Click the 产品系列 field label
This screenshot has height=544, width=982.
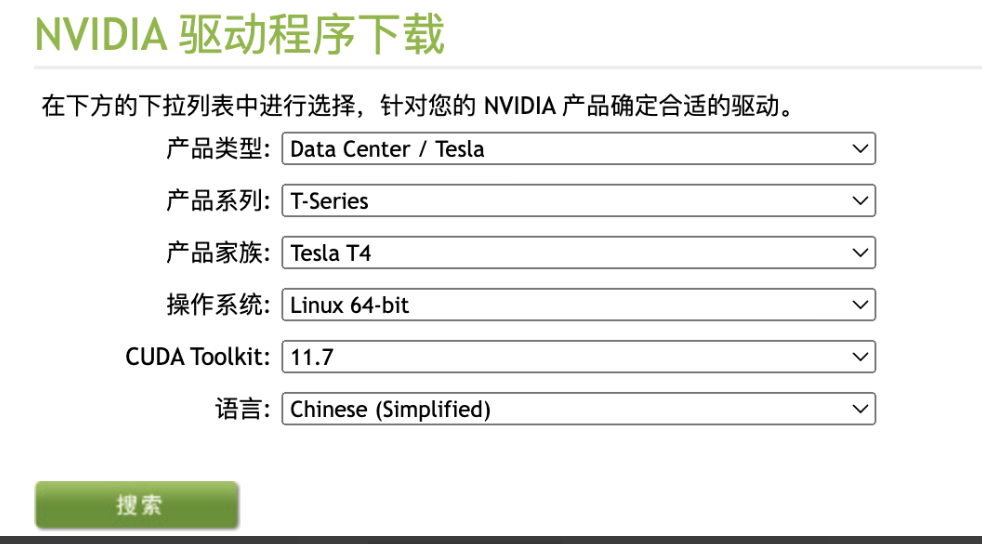(x=217, y=201)
